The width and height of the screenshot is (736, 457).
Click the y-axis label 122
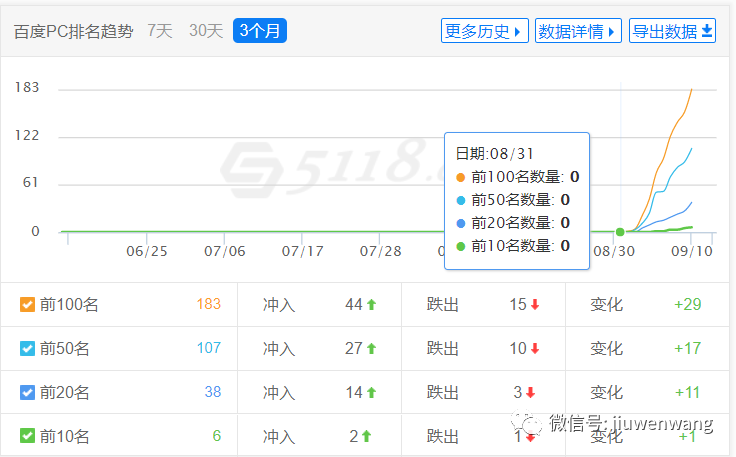27,136
